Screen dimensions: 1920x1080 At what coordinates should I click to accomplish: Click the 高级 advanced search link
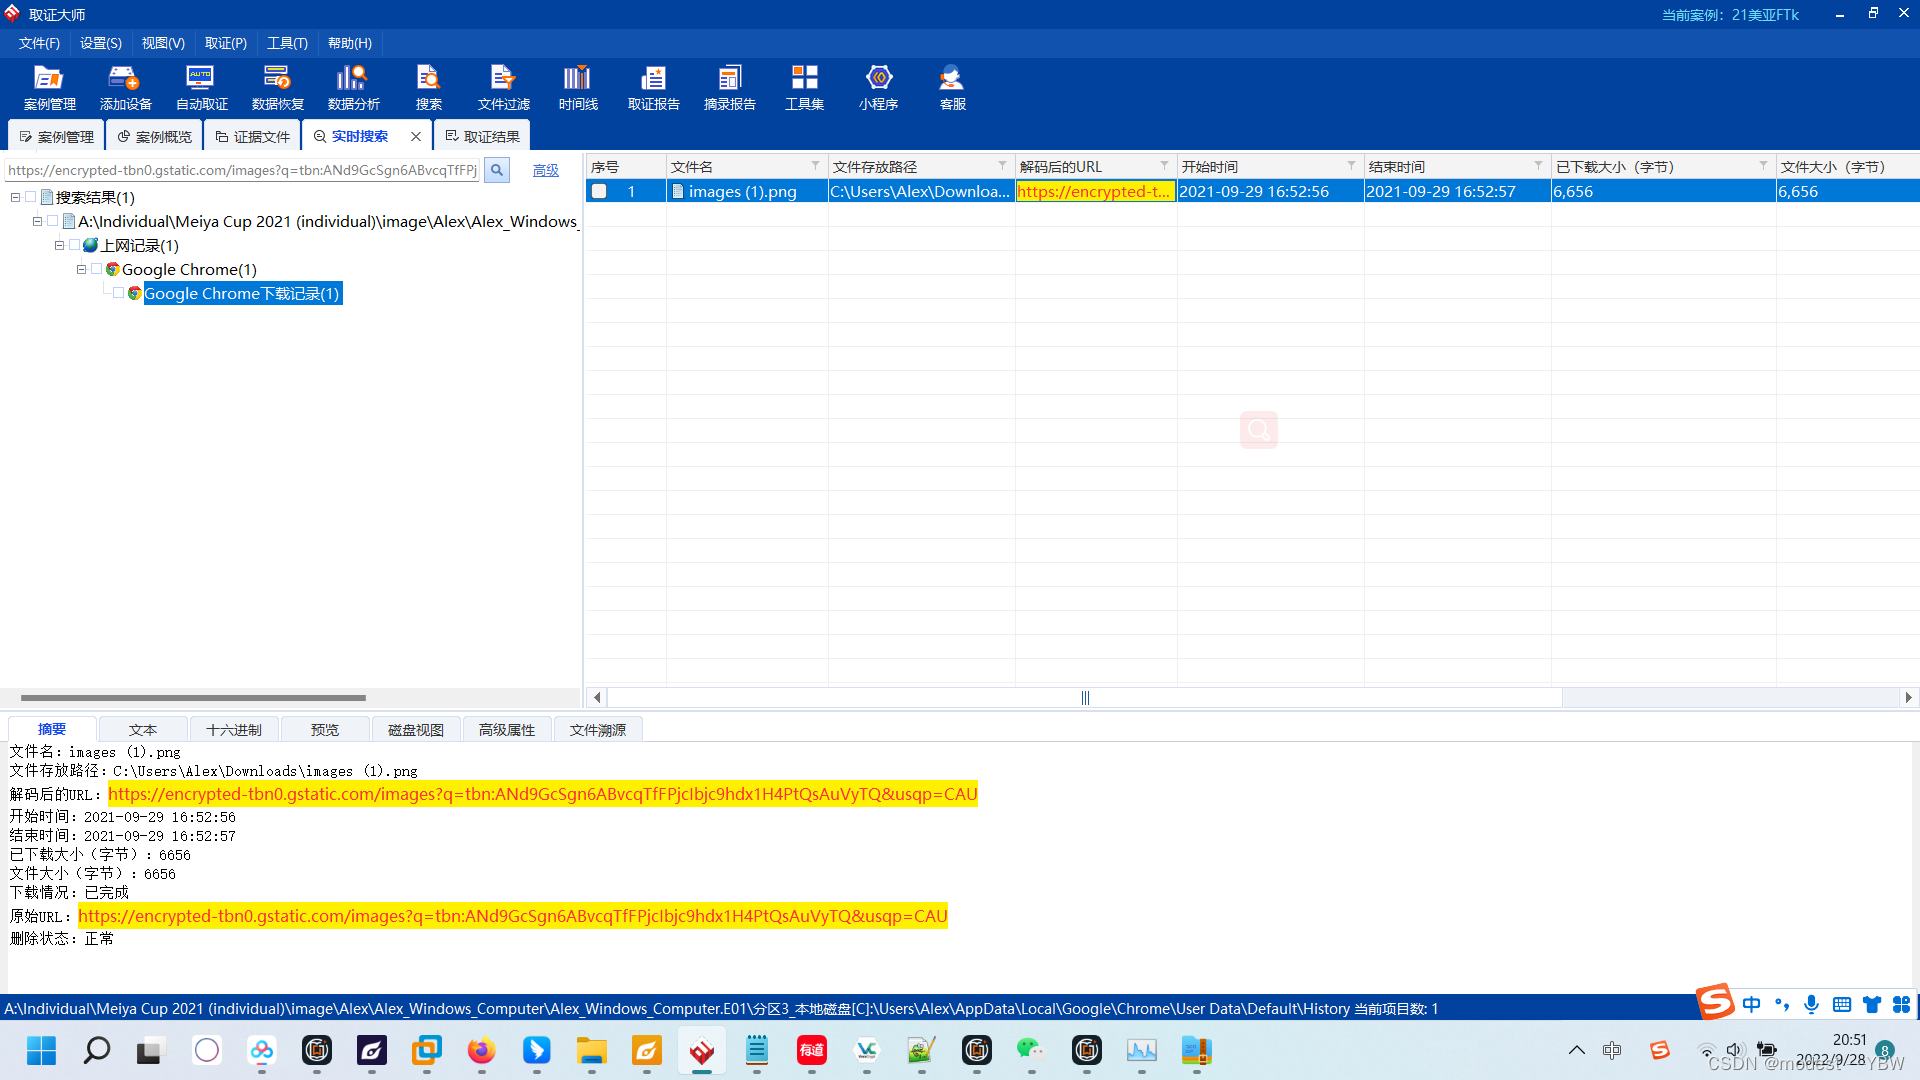(x=545, y=170)
